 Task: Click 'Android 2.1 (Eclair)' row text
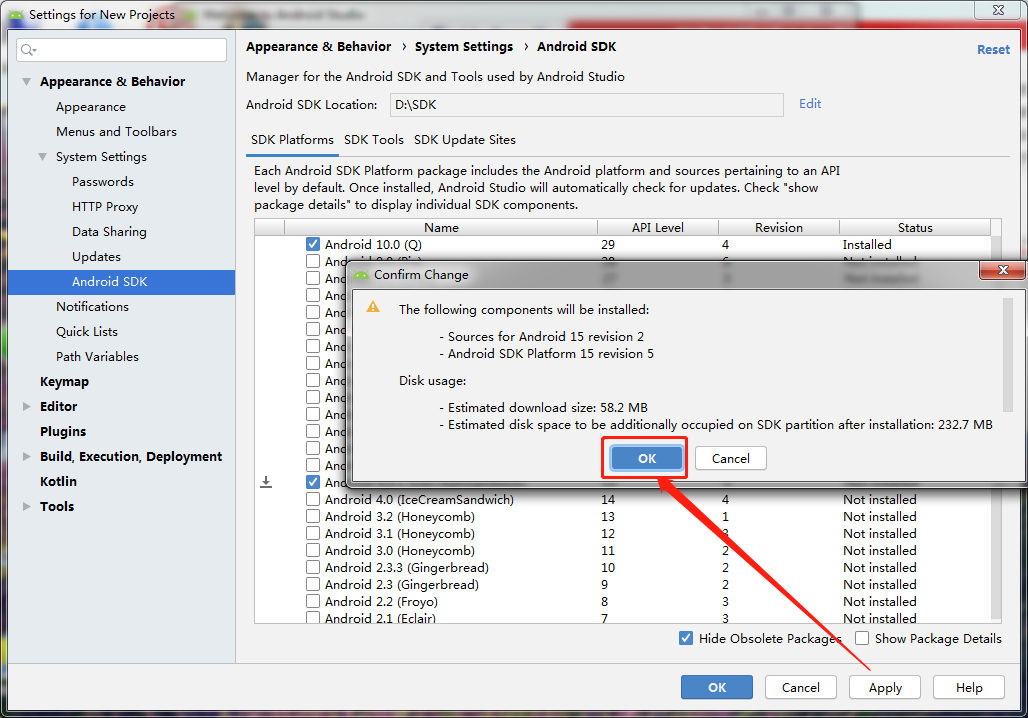380,618
